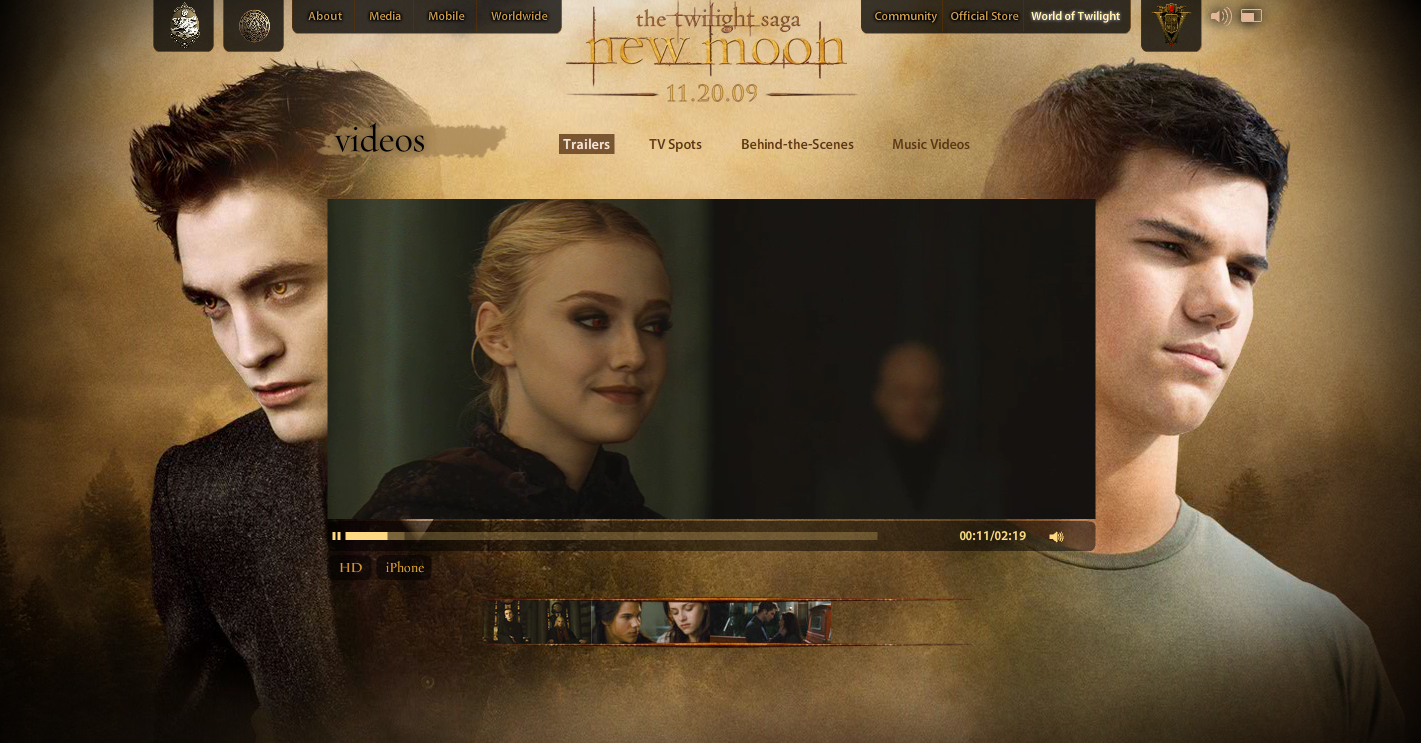Viewport: 1421px width, 743px height.
Task: Open the Media menu
Action: pyautogui.click(x=385, y=16)
